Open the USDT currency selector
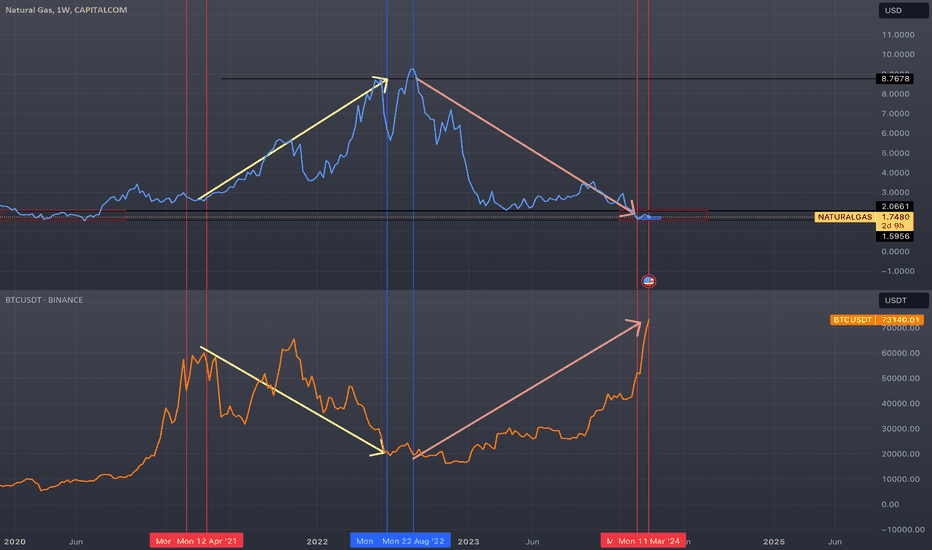Viewport: 932px width, 550px height. point(903,300)
